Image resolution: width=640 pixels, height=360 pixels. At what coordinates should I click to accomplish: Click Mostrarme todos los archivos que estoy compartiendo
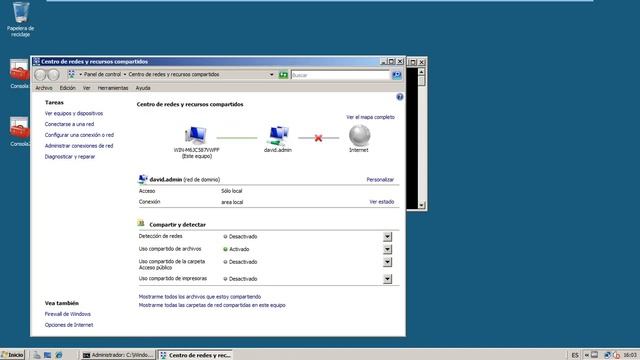coord(200,297)
